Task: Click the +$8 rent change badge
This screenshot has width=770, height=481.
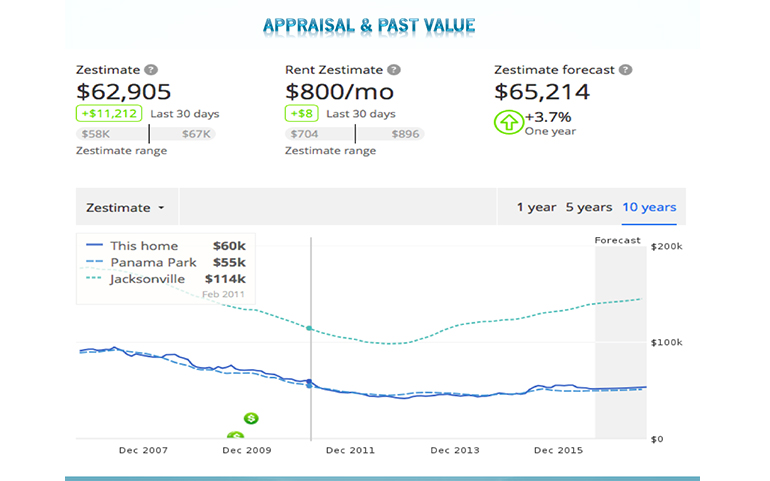Action: click(302, 114)
